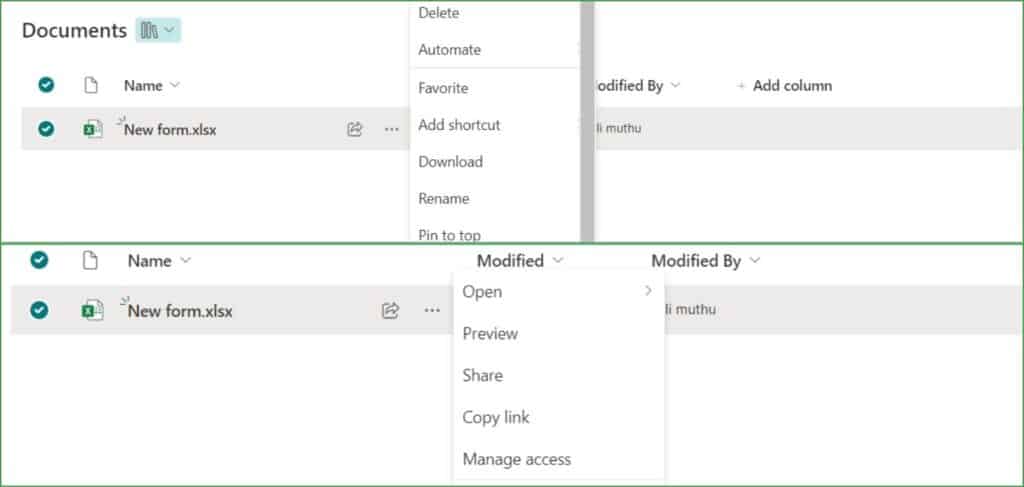Click the context menu's vertical scrollbar
The width and height of the screenshot is (1024, 487).
click(587, 121)
